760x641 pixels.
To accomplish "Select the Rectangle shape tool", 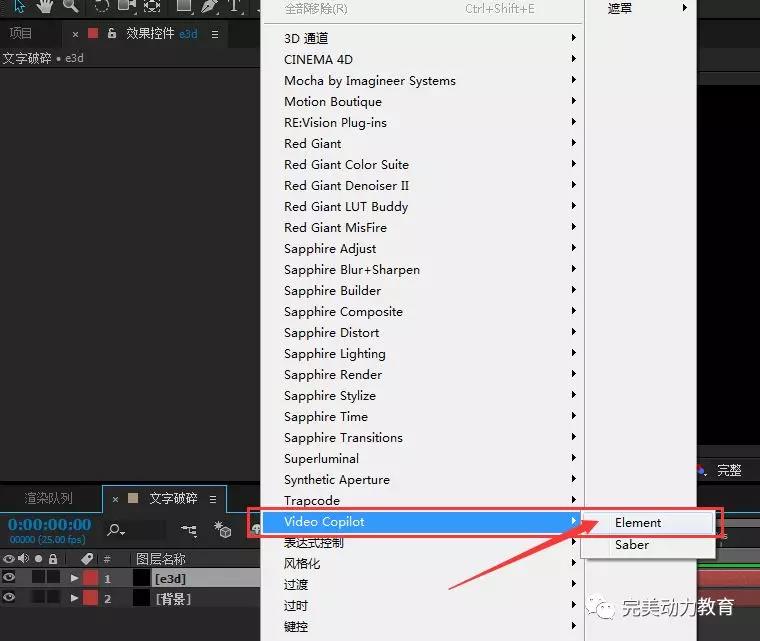I will (x=185, y=5).
